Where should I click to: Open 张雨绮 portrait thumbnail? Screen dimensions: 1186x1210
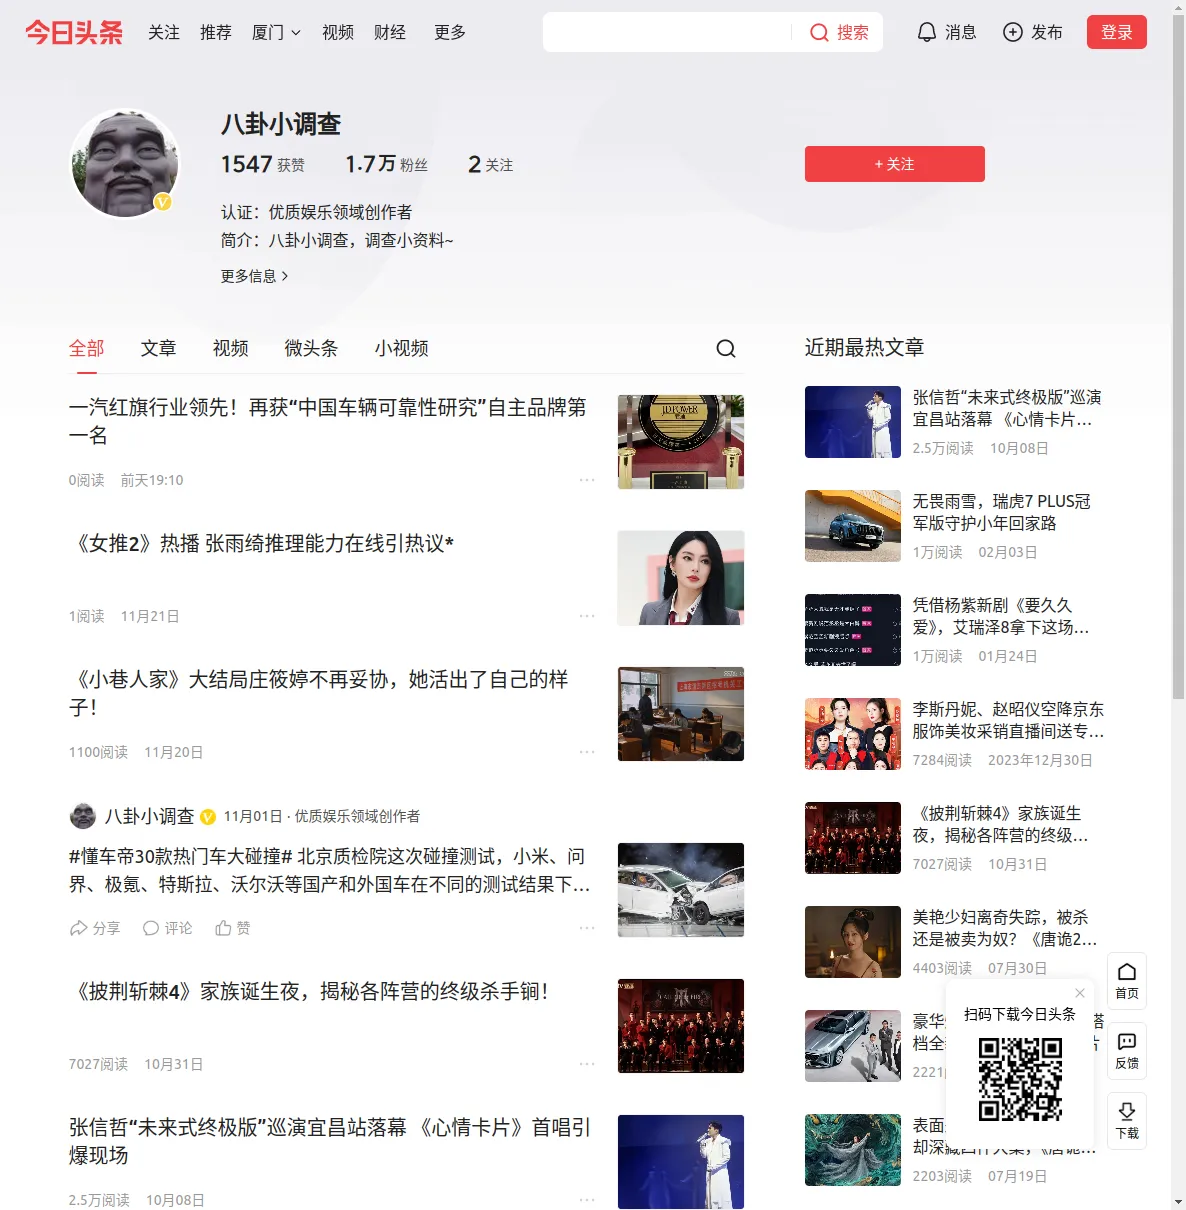pyautogui.click(x=681, y=578)
